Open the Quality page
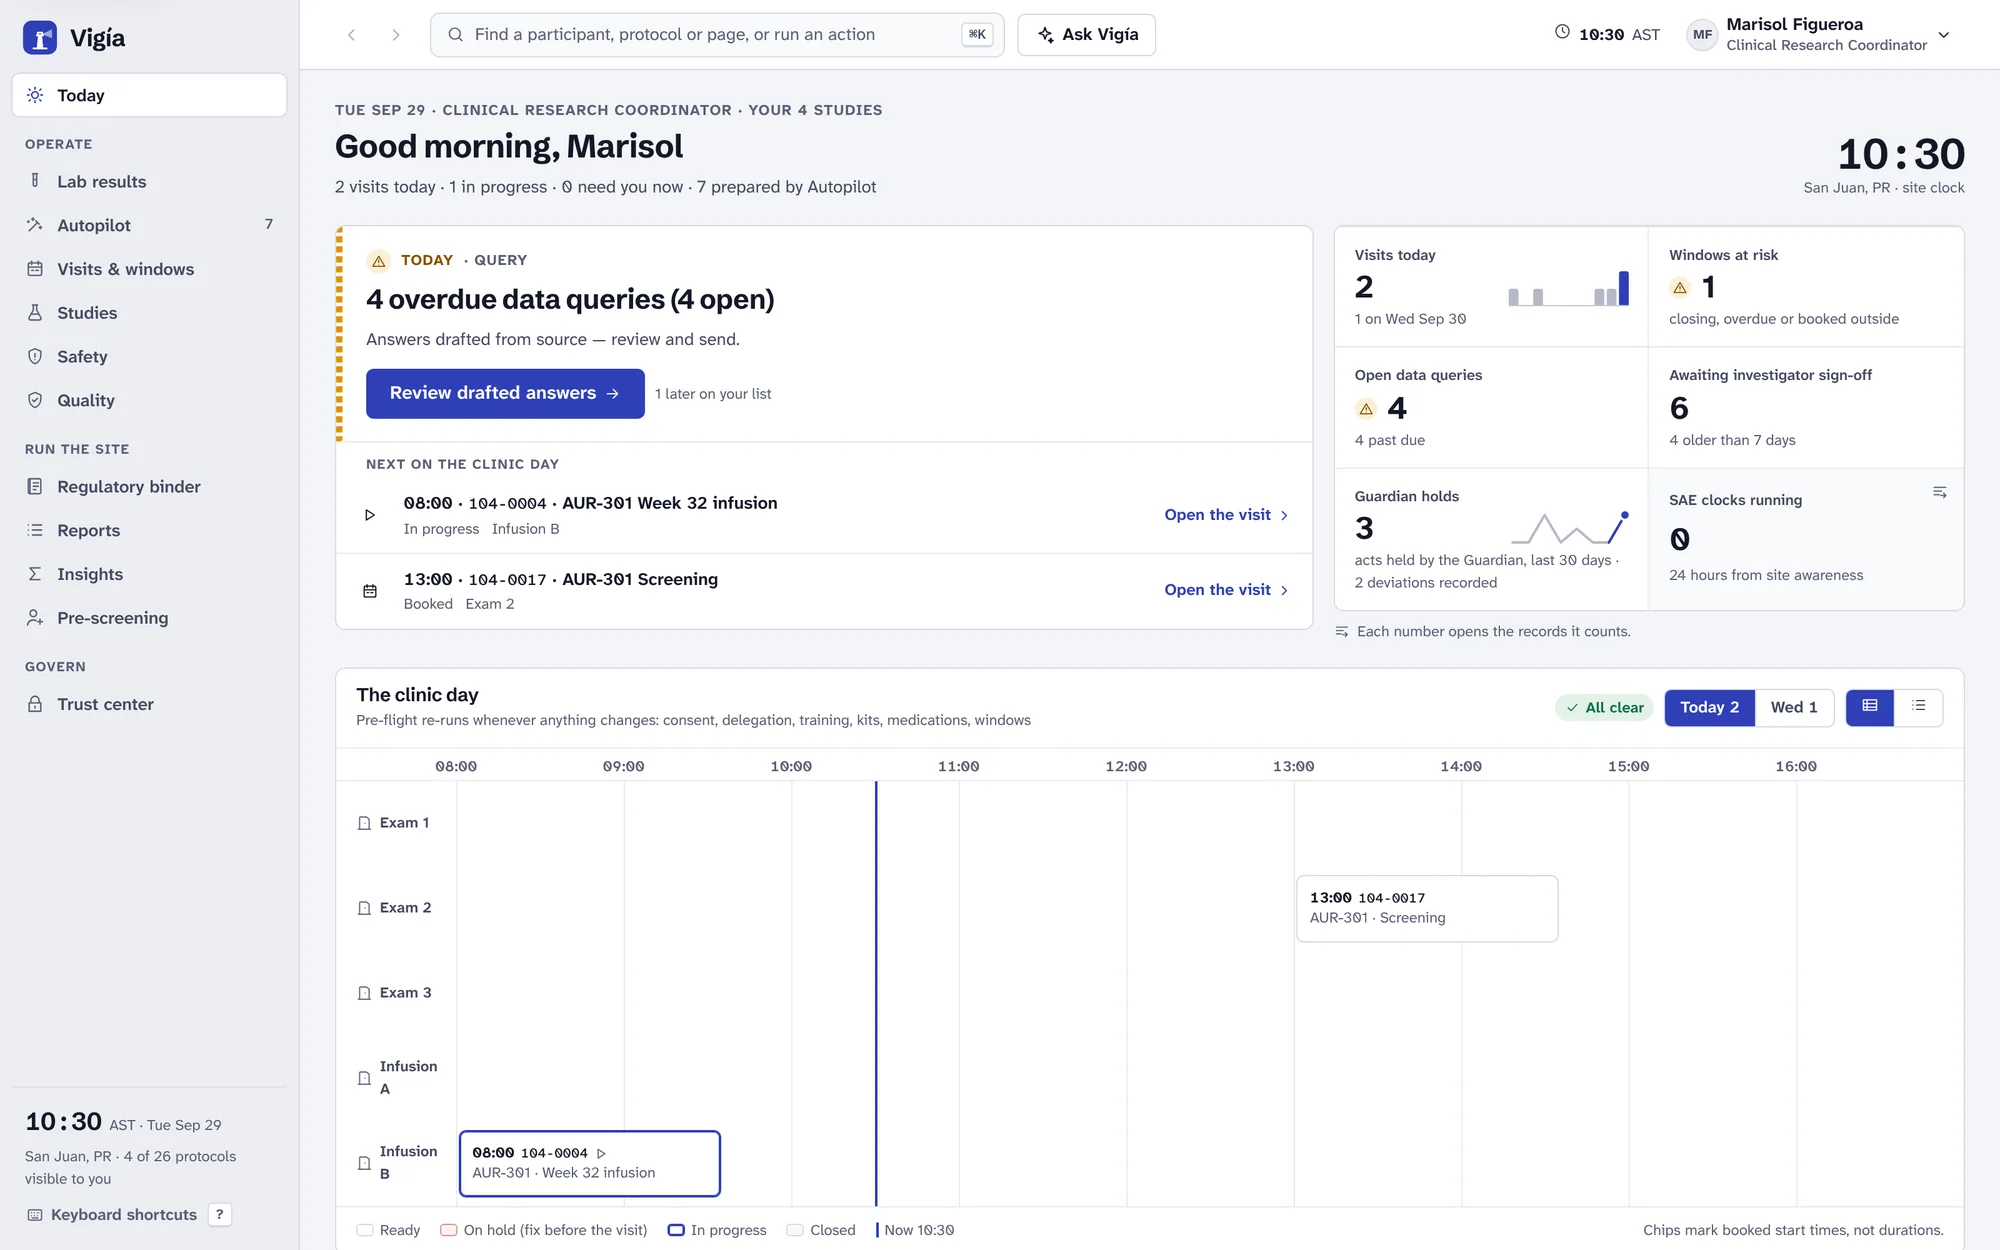 click(x=149, y=400)
